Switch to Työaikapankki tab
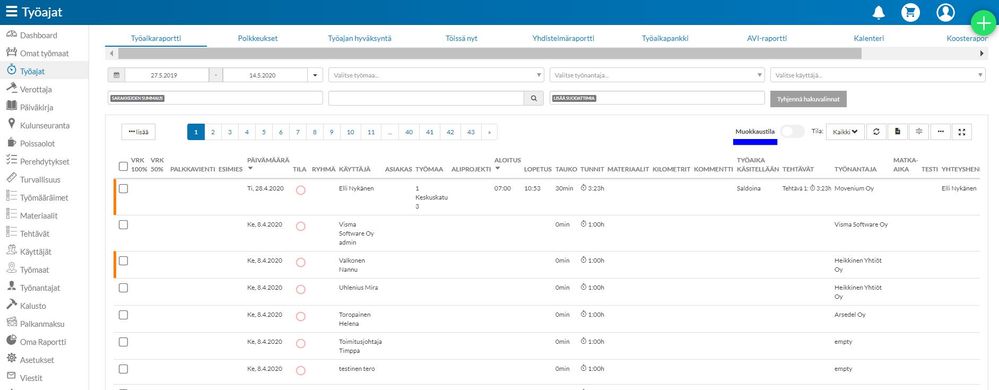The height and width of the screenshot is (390, 999). 665,38
